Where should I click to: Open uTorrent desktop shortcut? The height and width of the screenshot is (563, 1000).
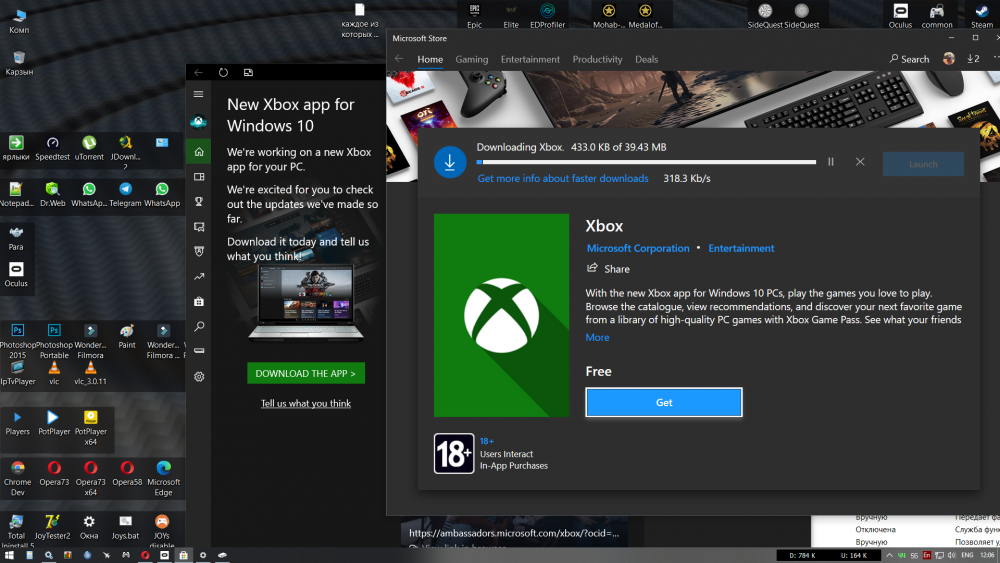pyautogui.click(x=89, y=149)
